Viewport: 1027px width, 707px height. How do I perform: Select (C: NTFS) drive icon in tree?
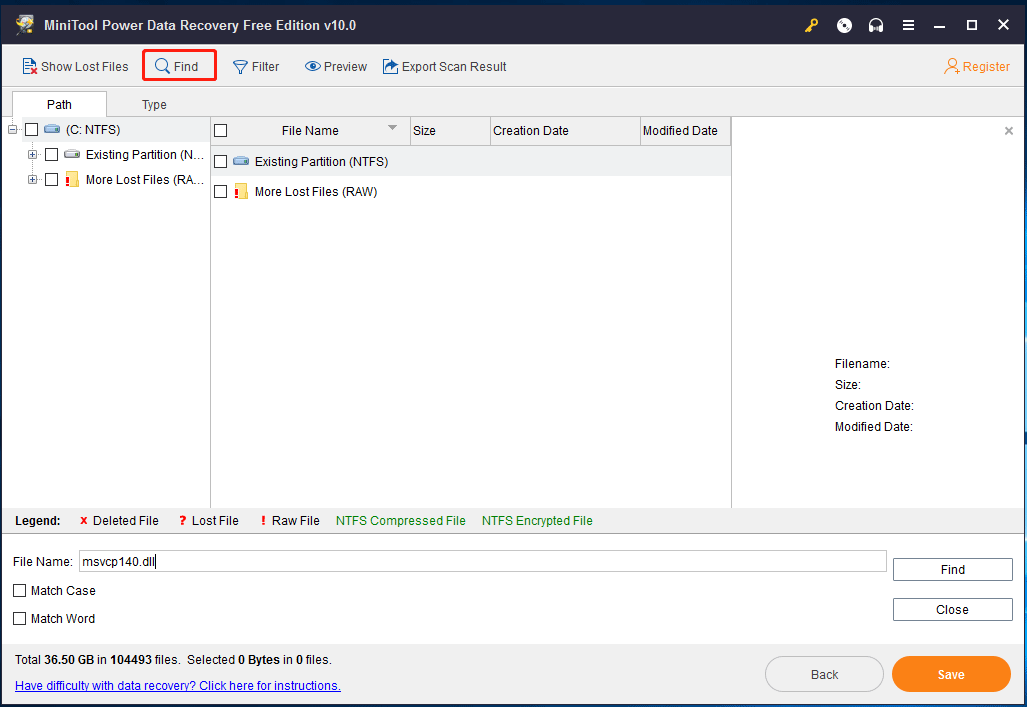[52, 130]
